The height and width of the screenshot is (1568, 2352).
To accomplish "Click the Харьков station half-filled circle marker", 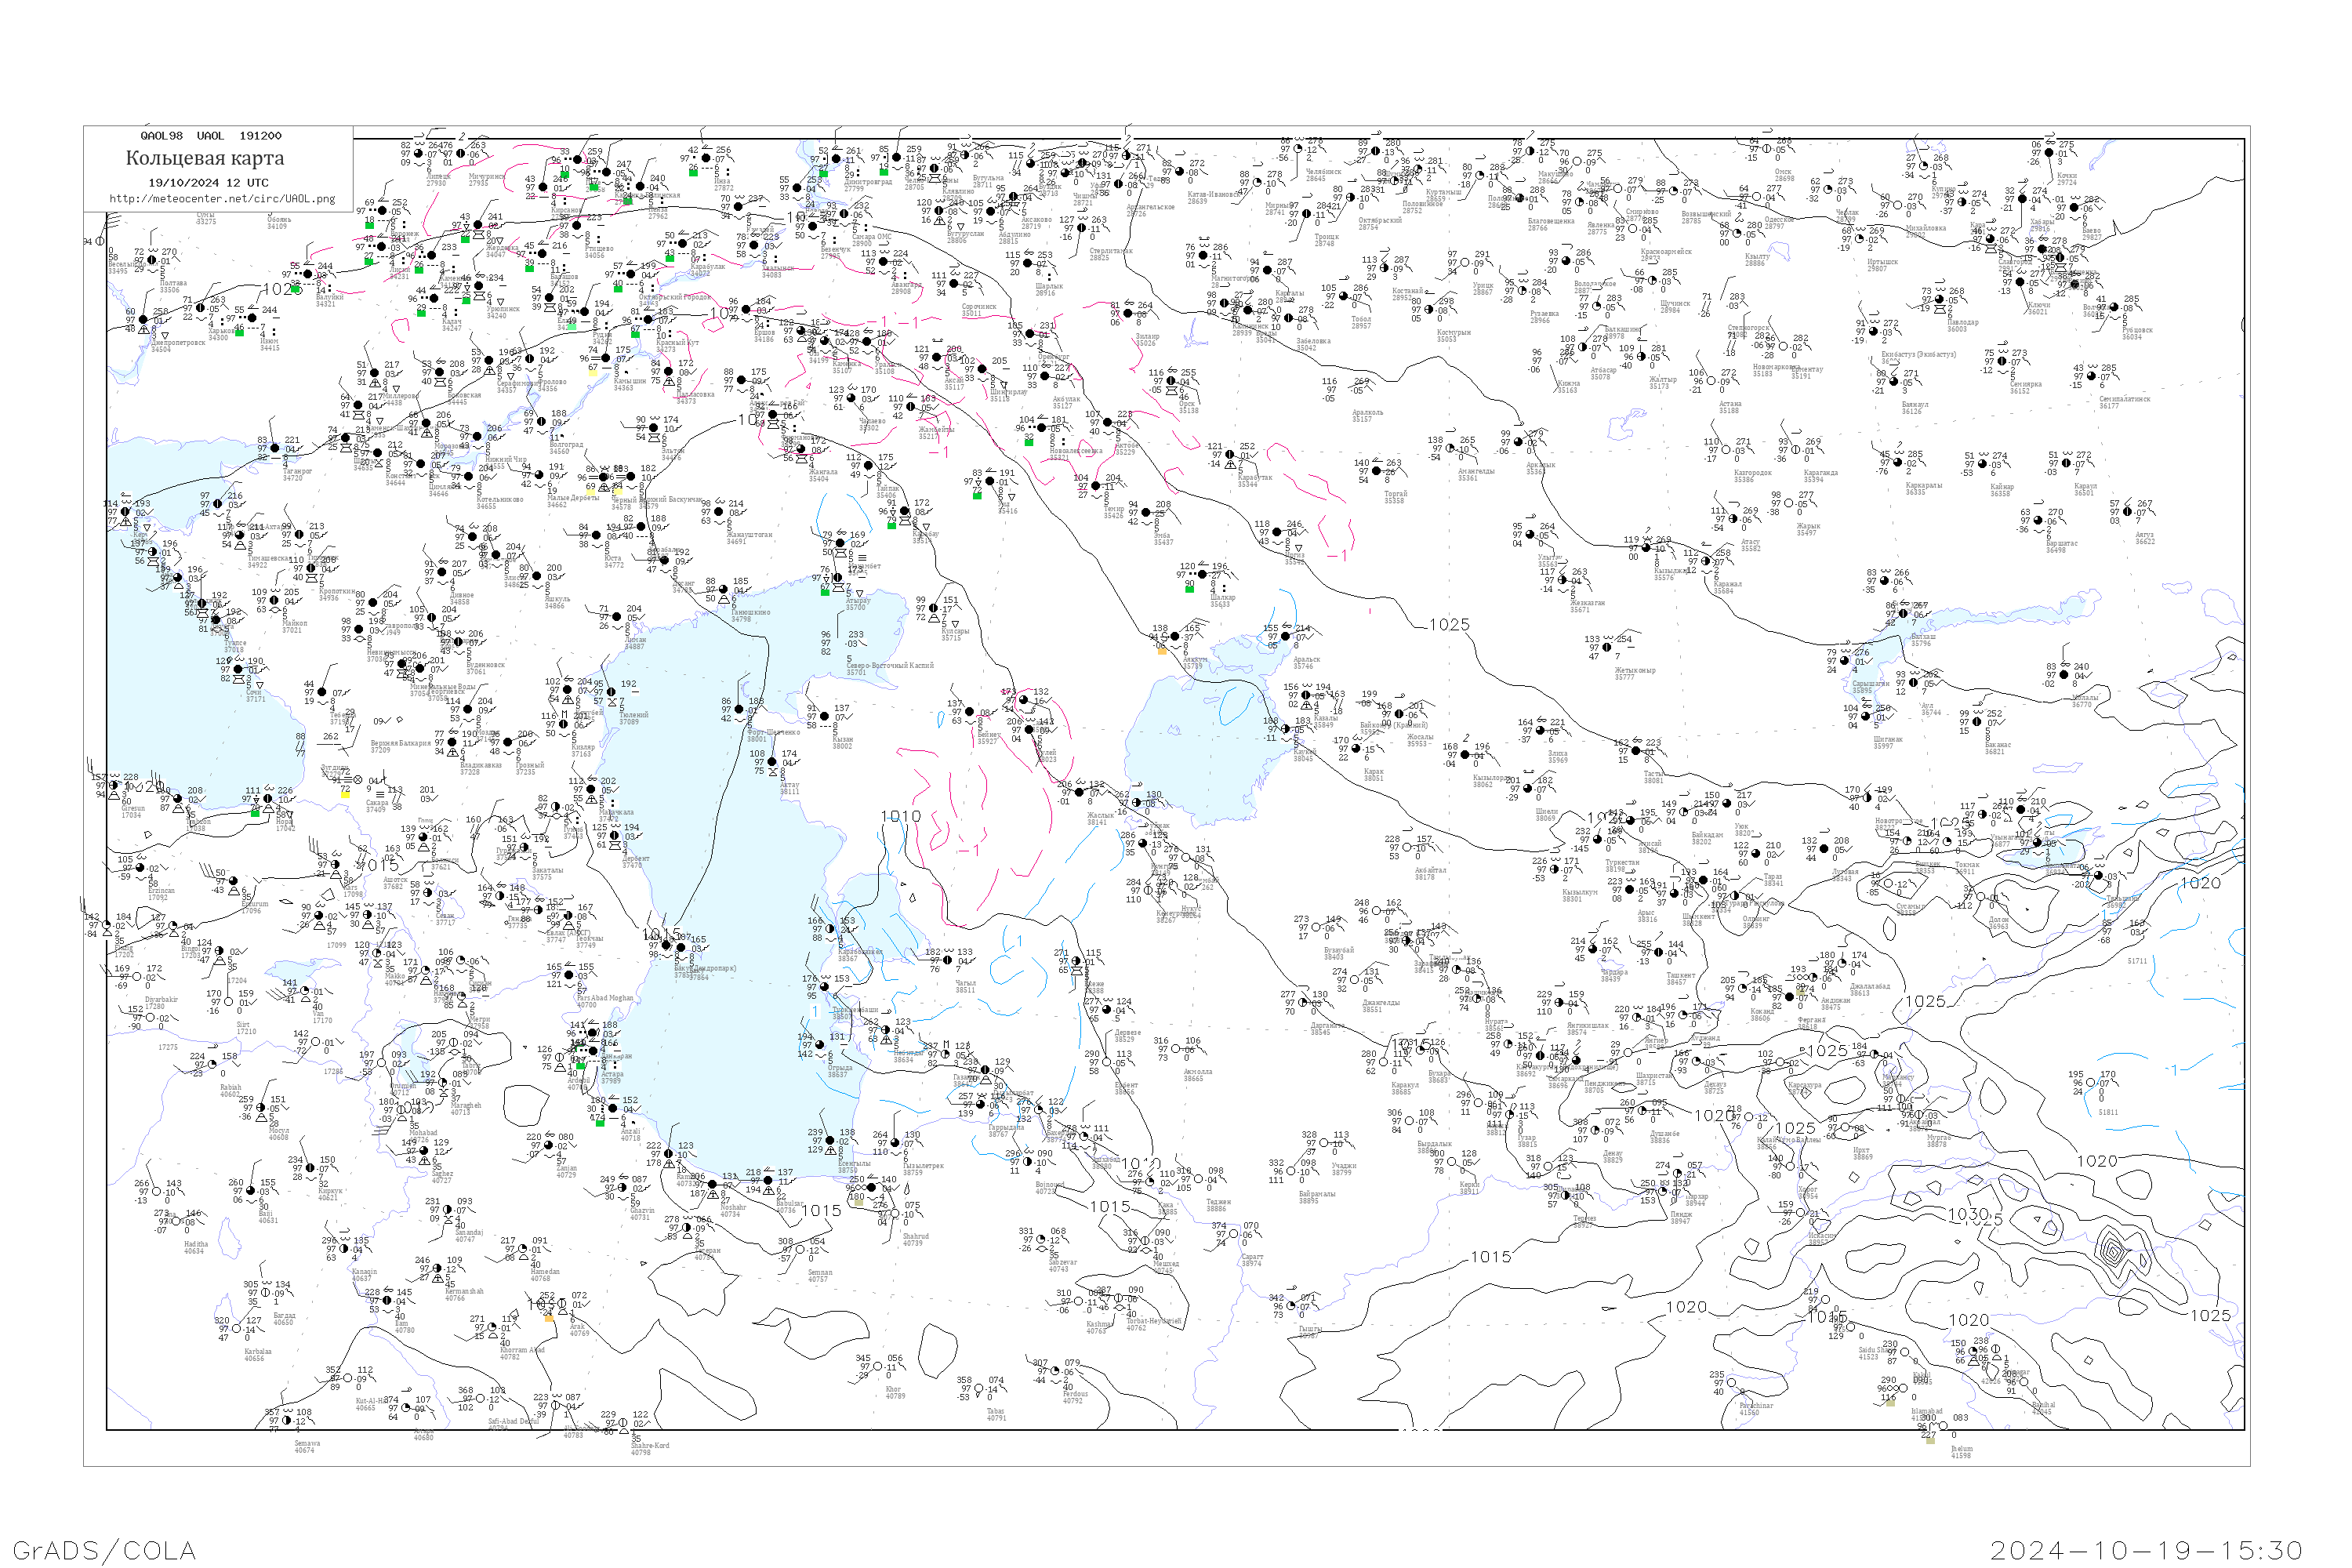I will (x=200, y=308).
